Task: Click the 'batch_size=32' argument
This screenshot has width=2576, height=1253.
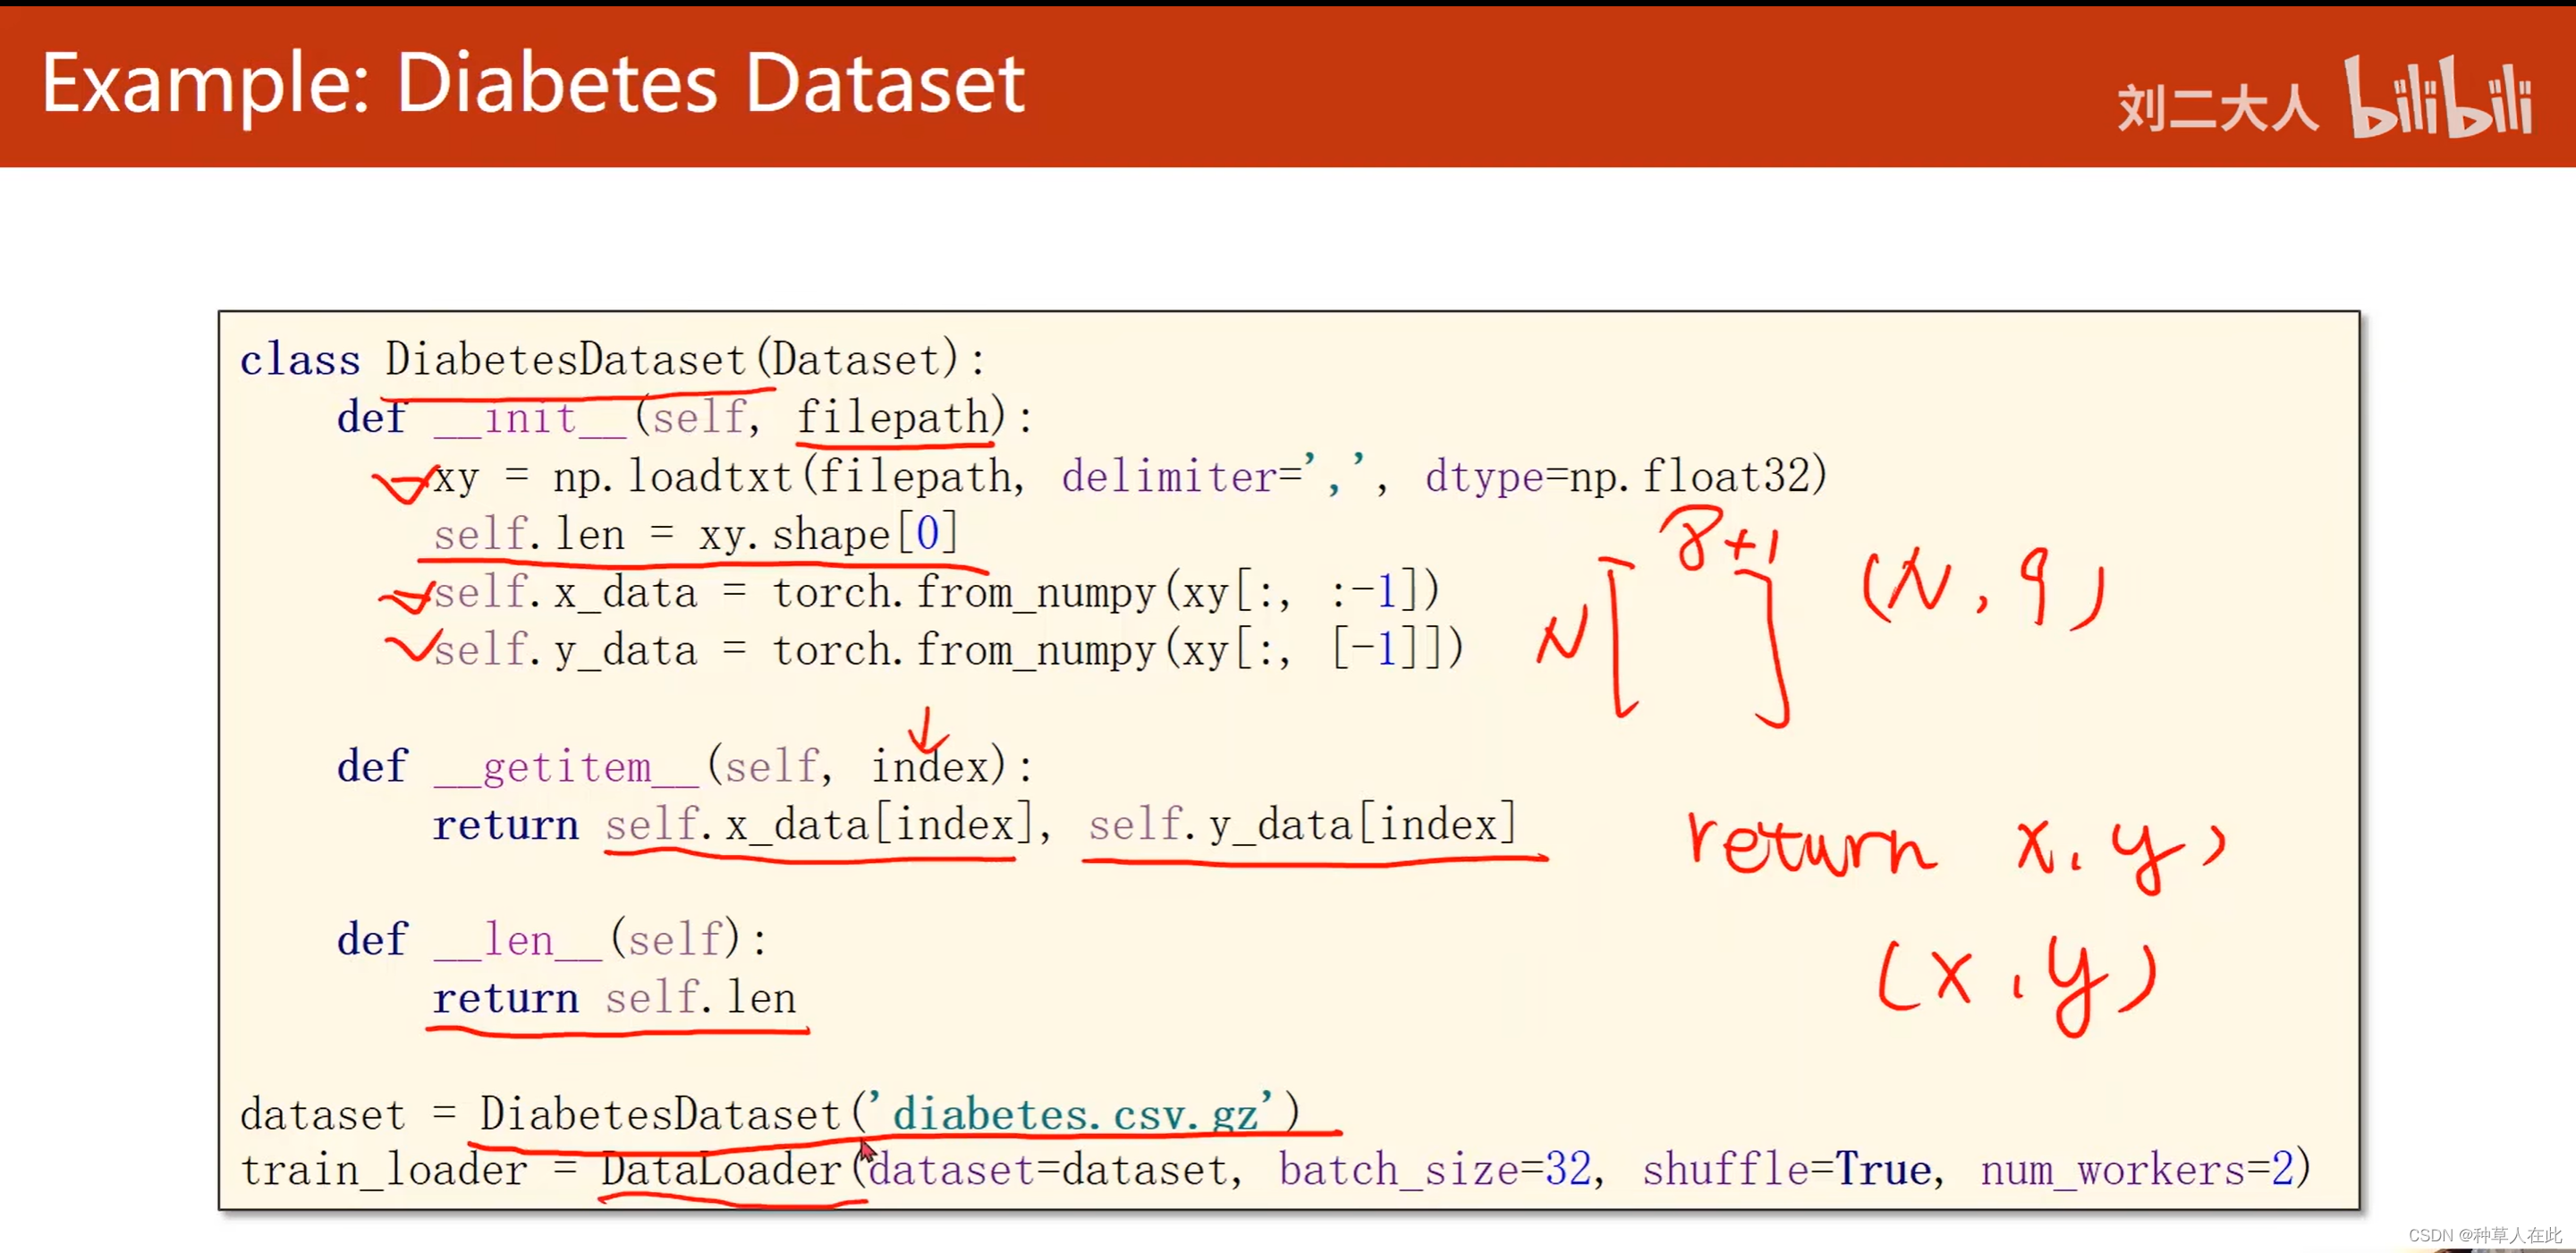Action: 1435,1170
